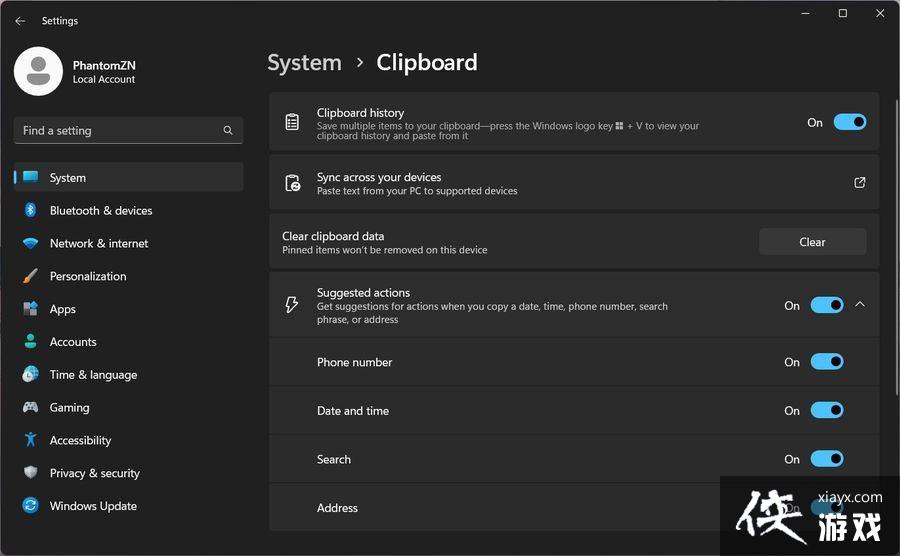Open Windows Update page

point(129,505)
